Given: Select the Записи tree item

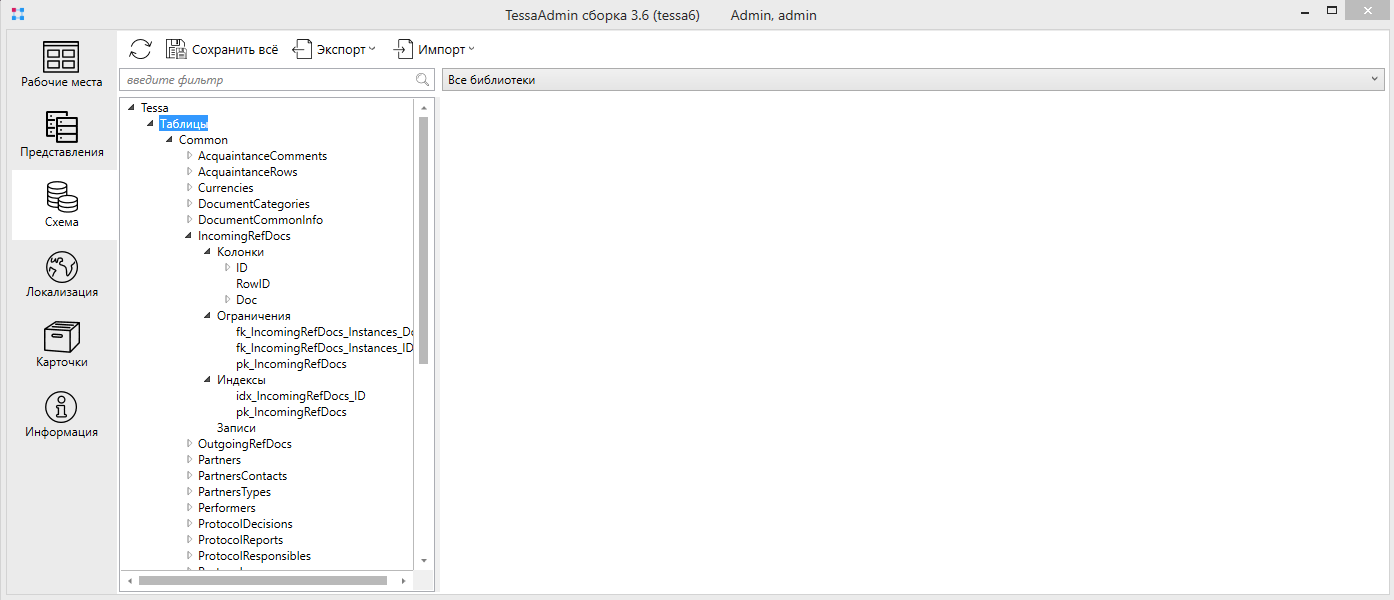Looking at the screenshot, I should point(236,428).
